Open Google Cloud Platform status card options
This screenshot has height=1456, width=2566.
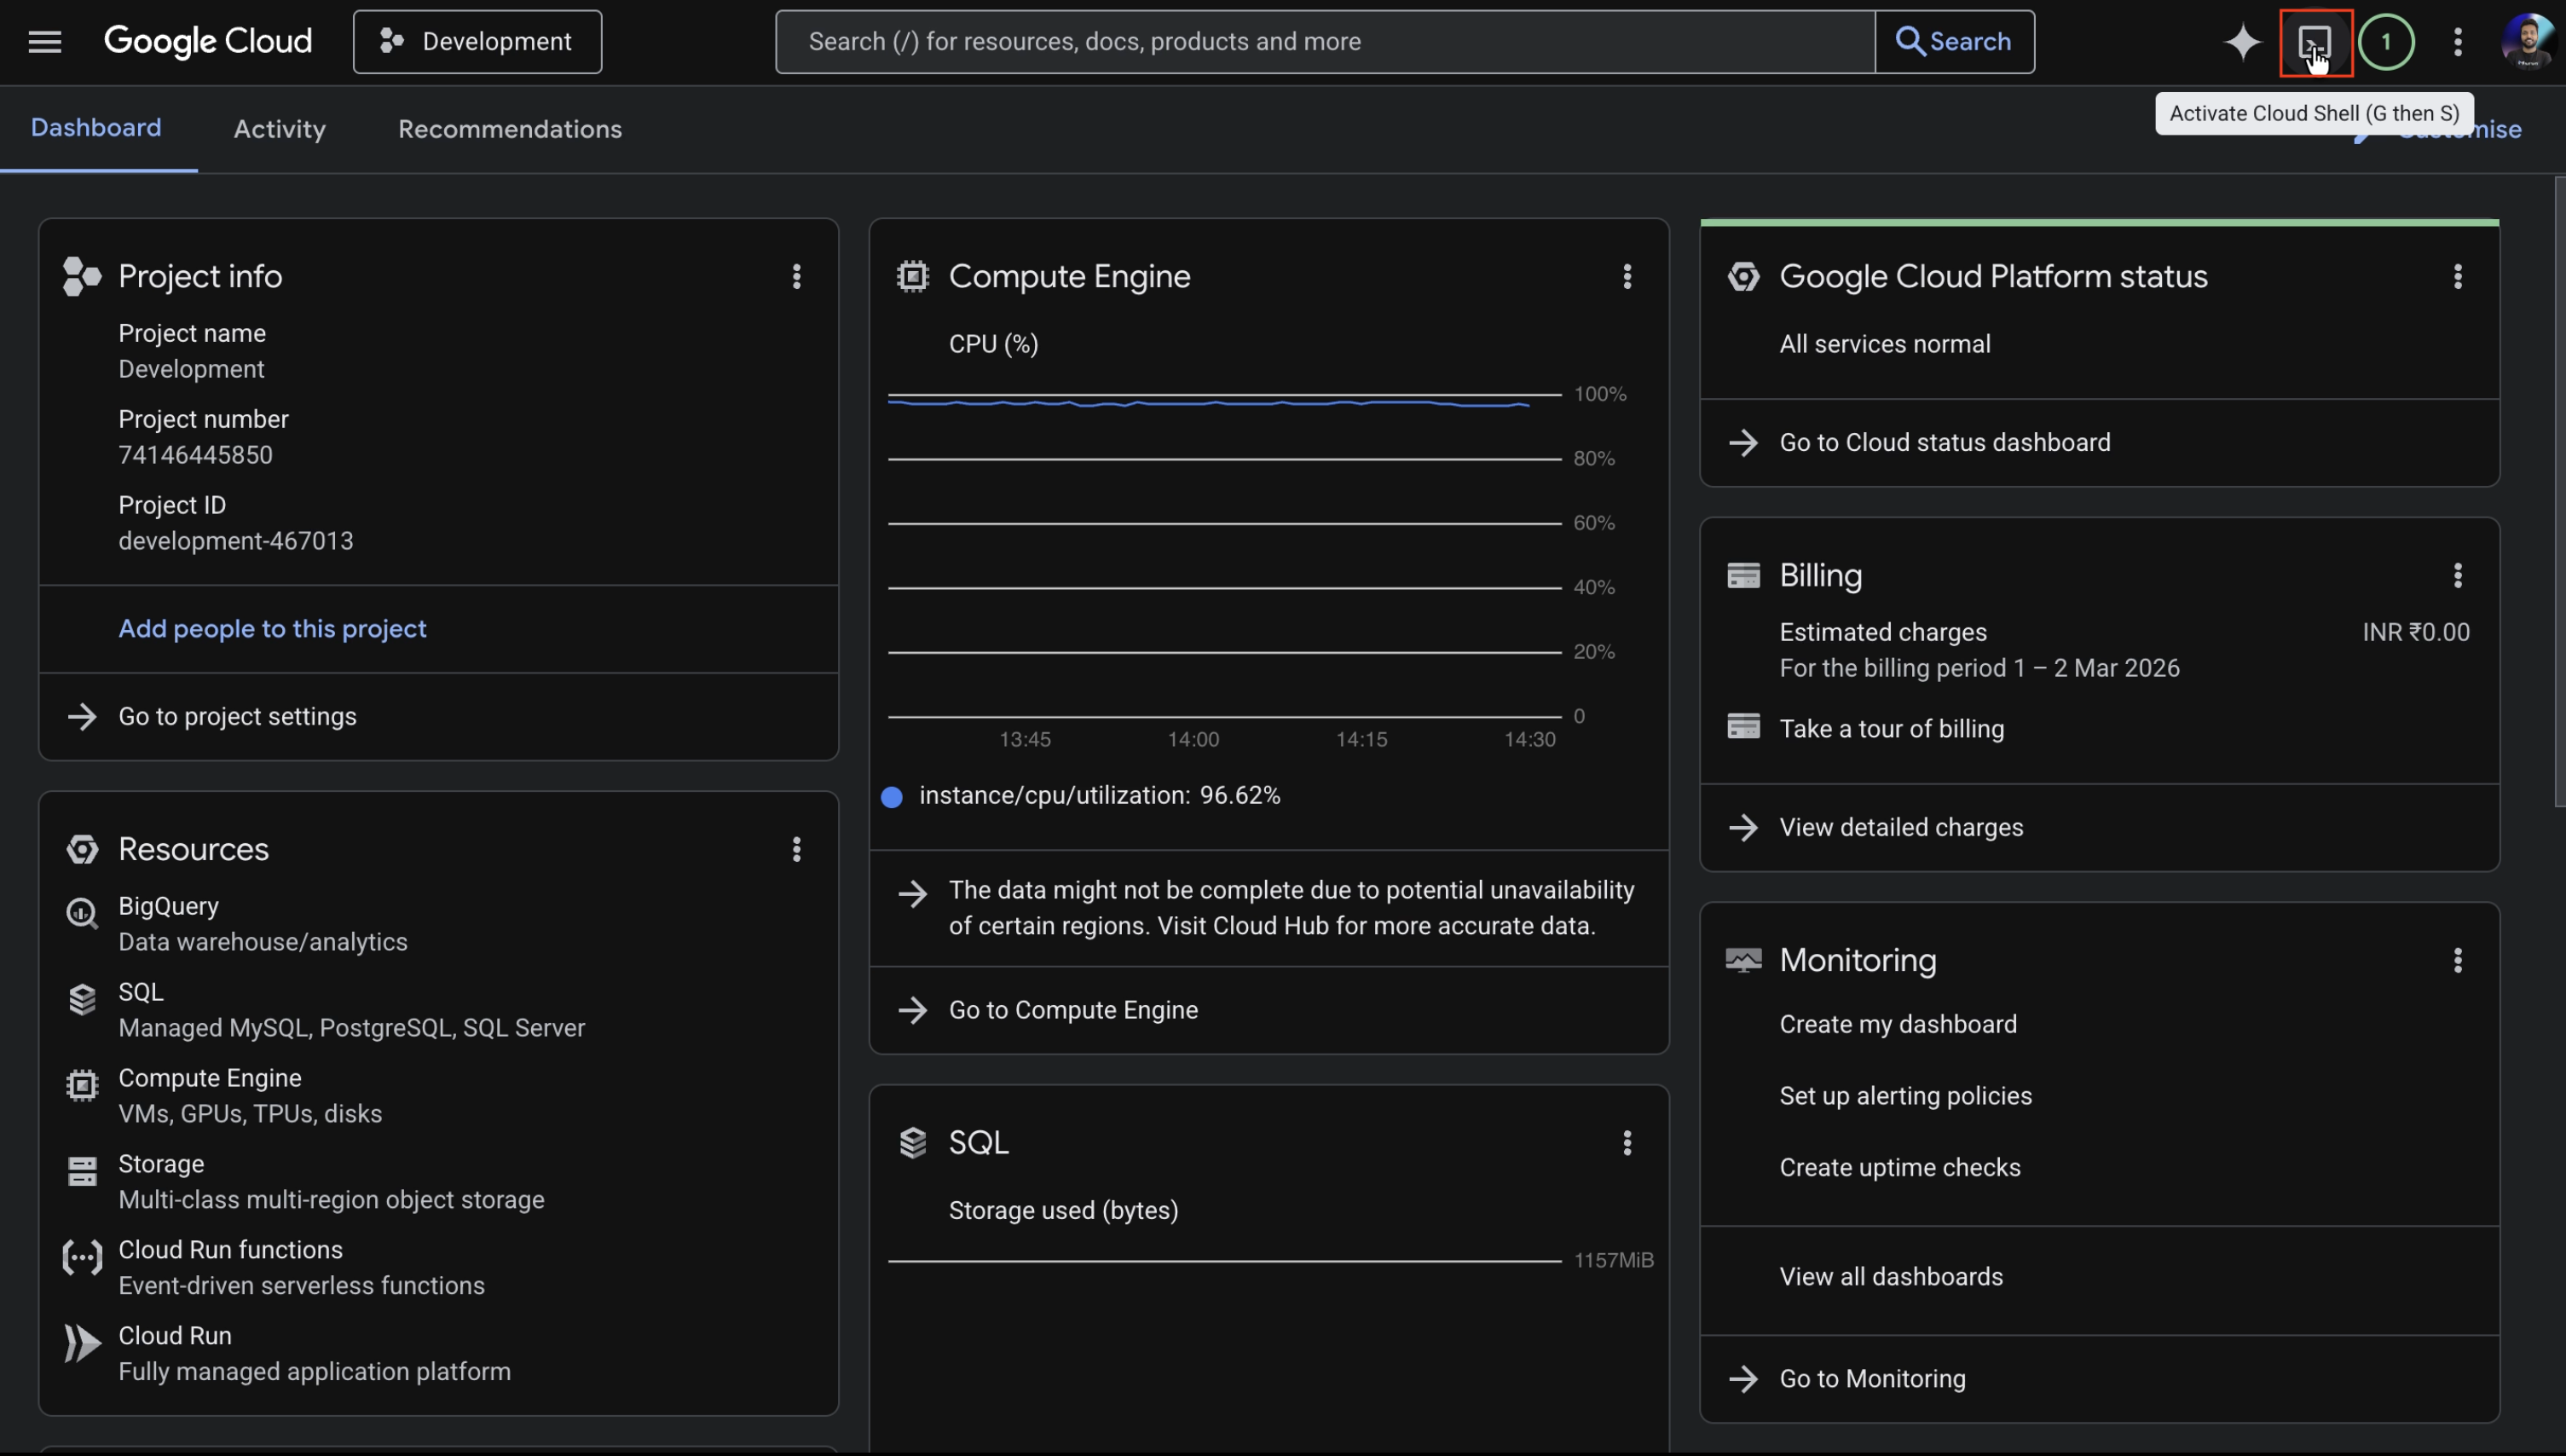coord(2457,276)
